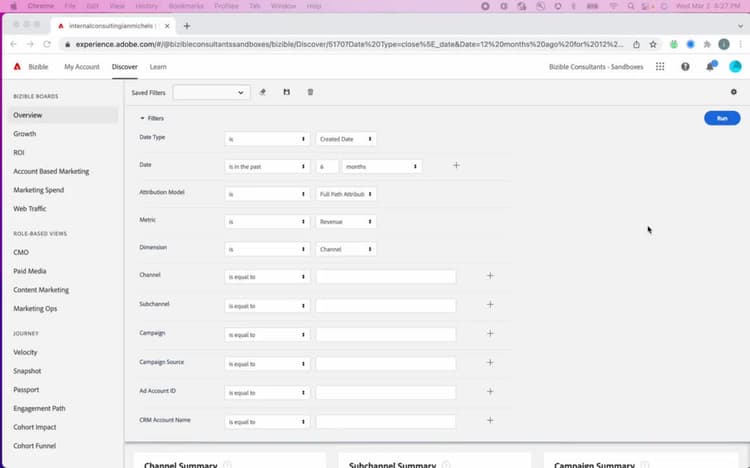Bookmark page with the star icon

653,44
